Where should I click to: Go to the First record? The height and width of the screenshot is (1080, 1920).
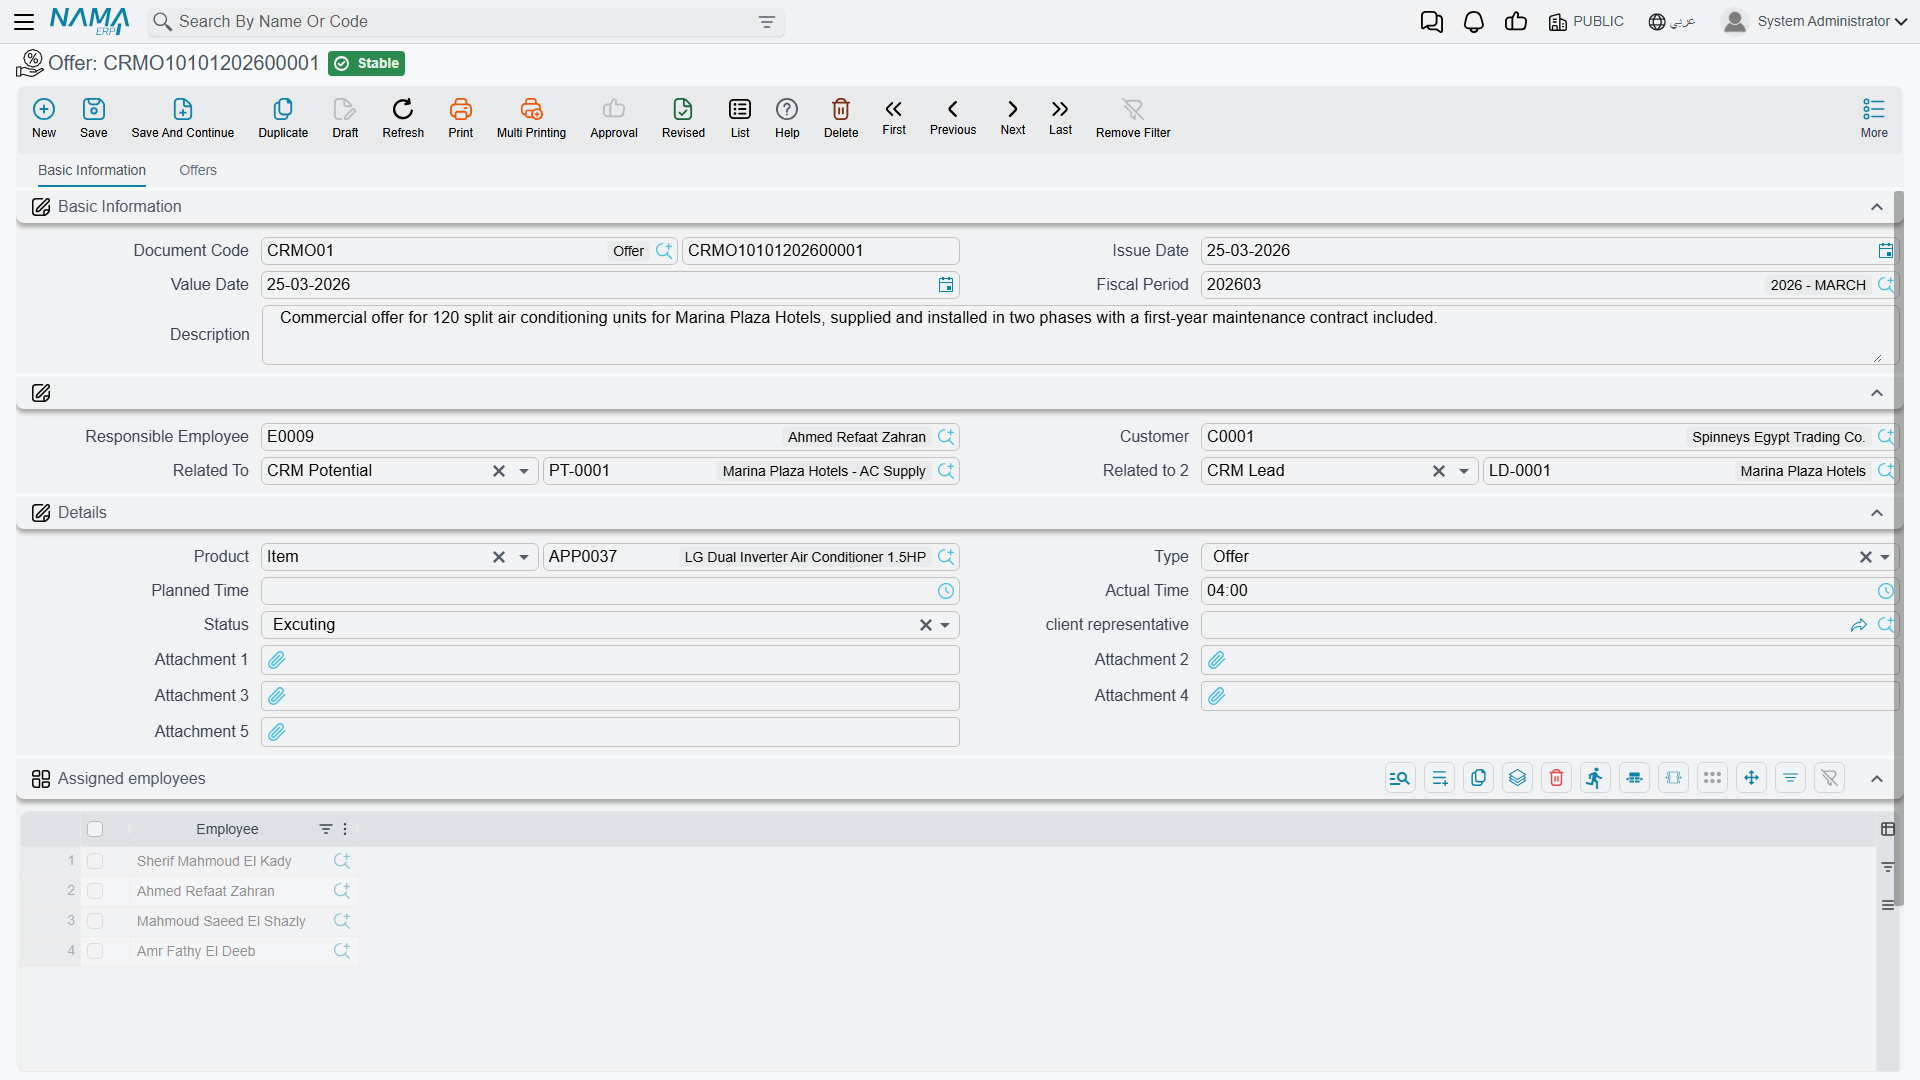pos(894,116)
